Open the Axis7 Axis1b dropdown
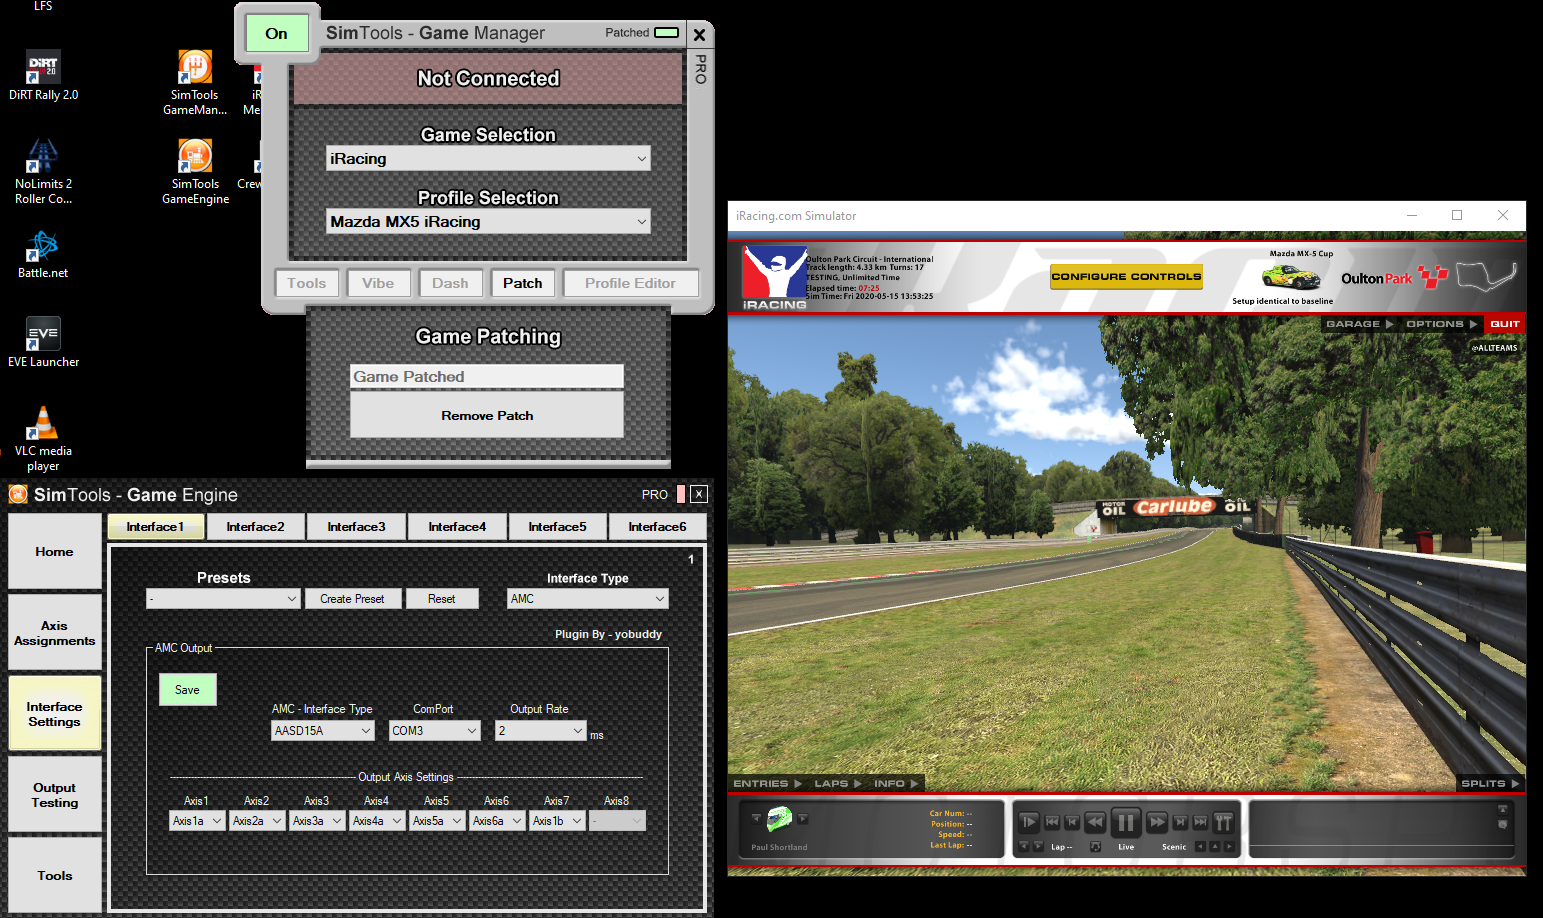This screenshot has width=1543, height=918. tap(557, 821)
